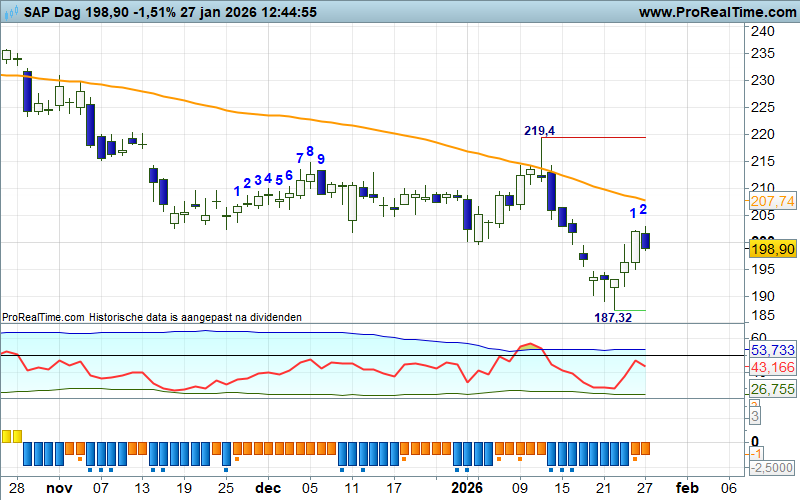The image size is (800, 500).
Task: Select the red 43,166 indicator value box
Action: click(771, 368)
